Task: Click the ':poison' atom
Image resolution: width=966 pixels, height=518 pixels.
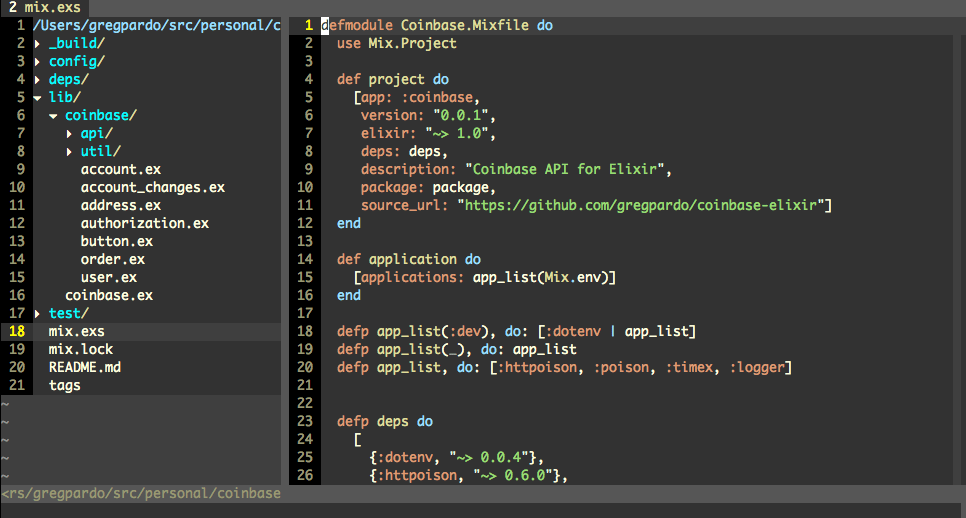Action: pyautogui.click(x=621, y=368)
